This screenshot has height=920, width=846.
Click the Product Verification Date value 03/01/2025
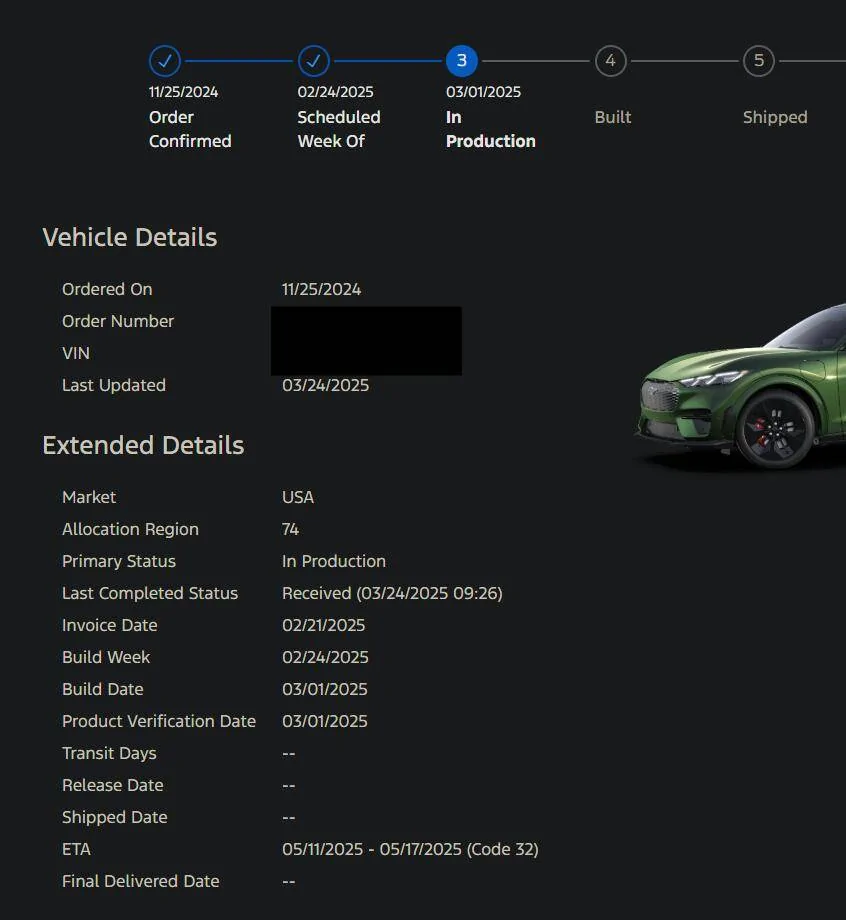tap(324, 721)
